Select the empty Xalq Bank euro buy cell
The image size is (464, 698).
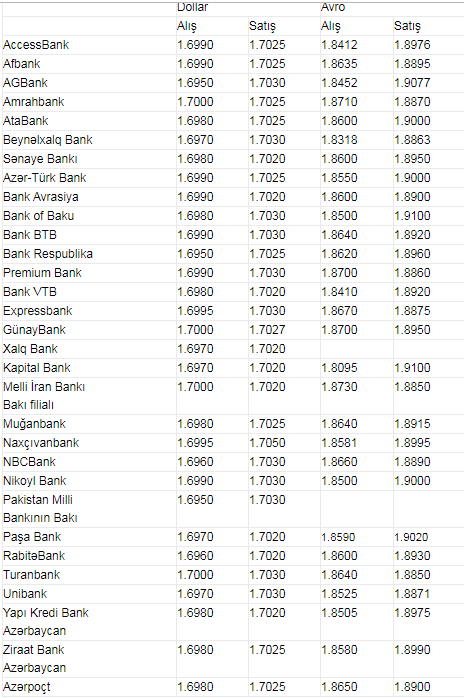pos(357,349)
